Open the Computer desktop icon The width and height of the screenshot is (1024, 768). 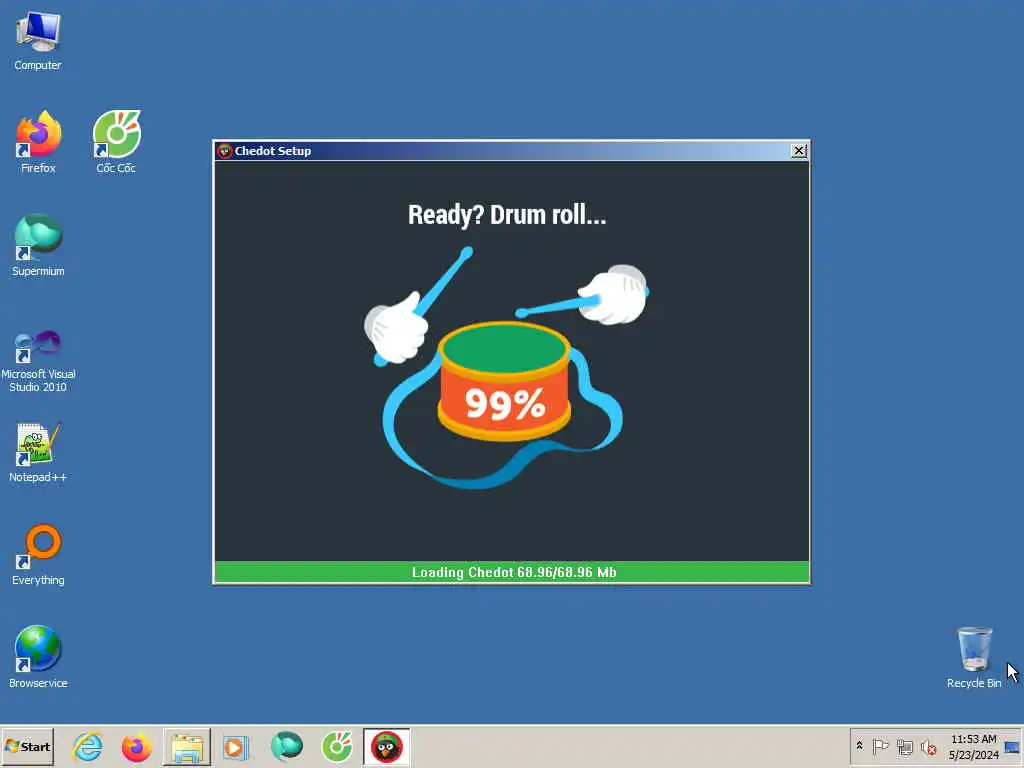38,40
